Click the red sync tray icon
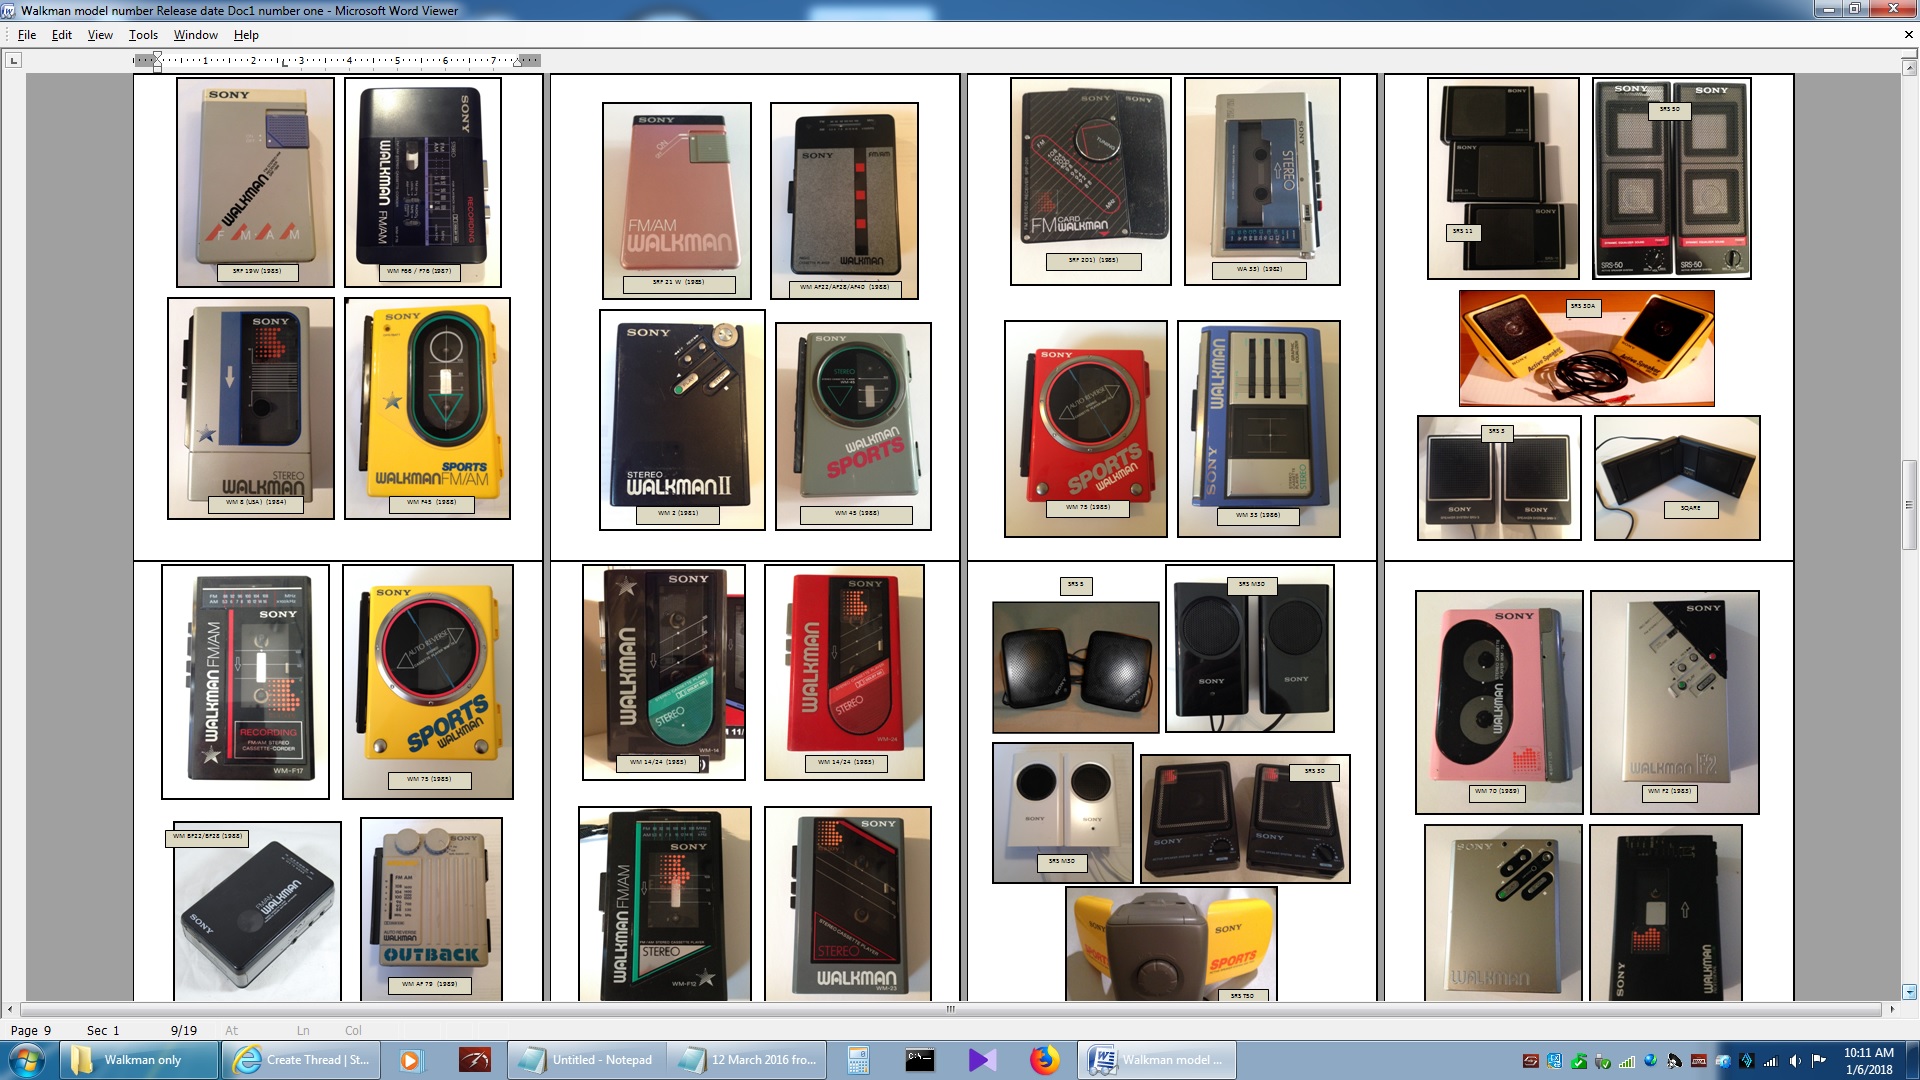 [1530, 1061]
